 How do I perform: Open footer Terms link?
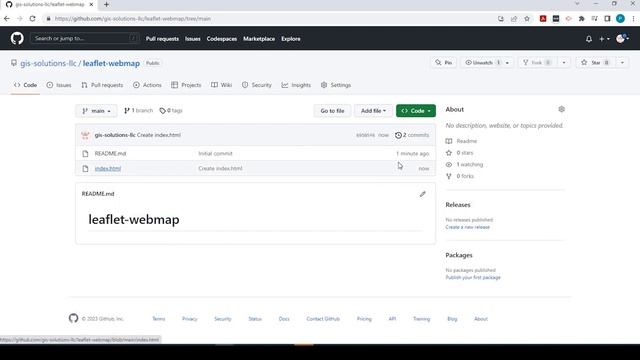coord(159,319)
